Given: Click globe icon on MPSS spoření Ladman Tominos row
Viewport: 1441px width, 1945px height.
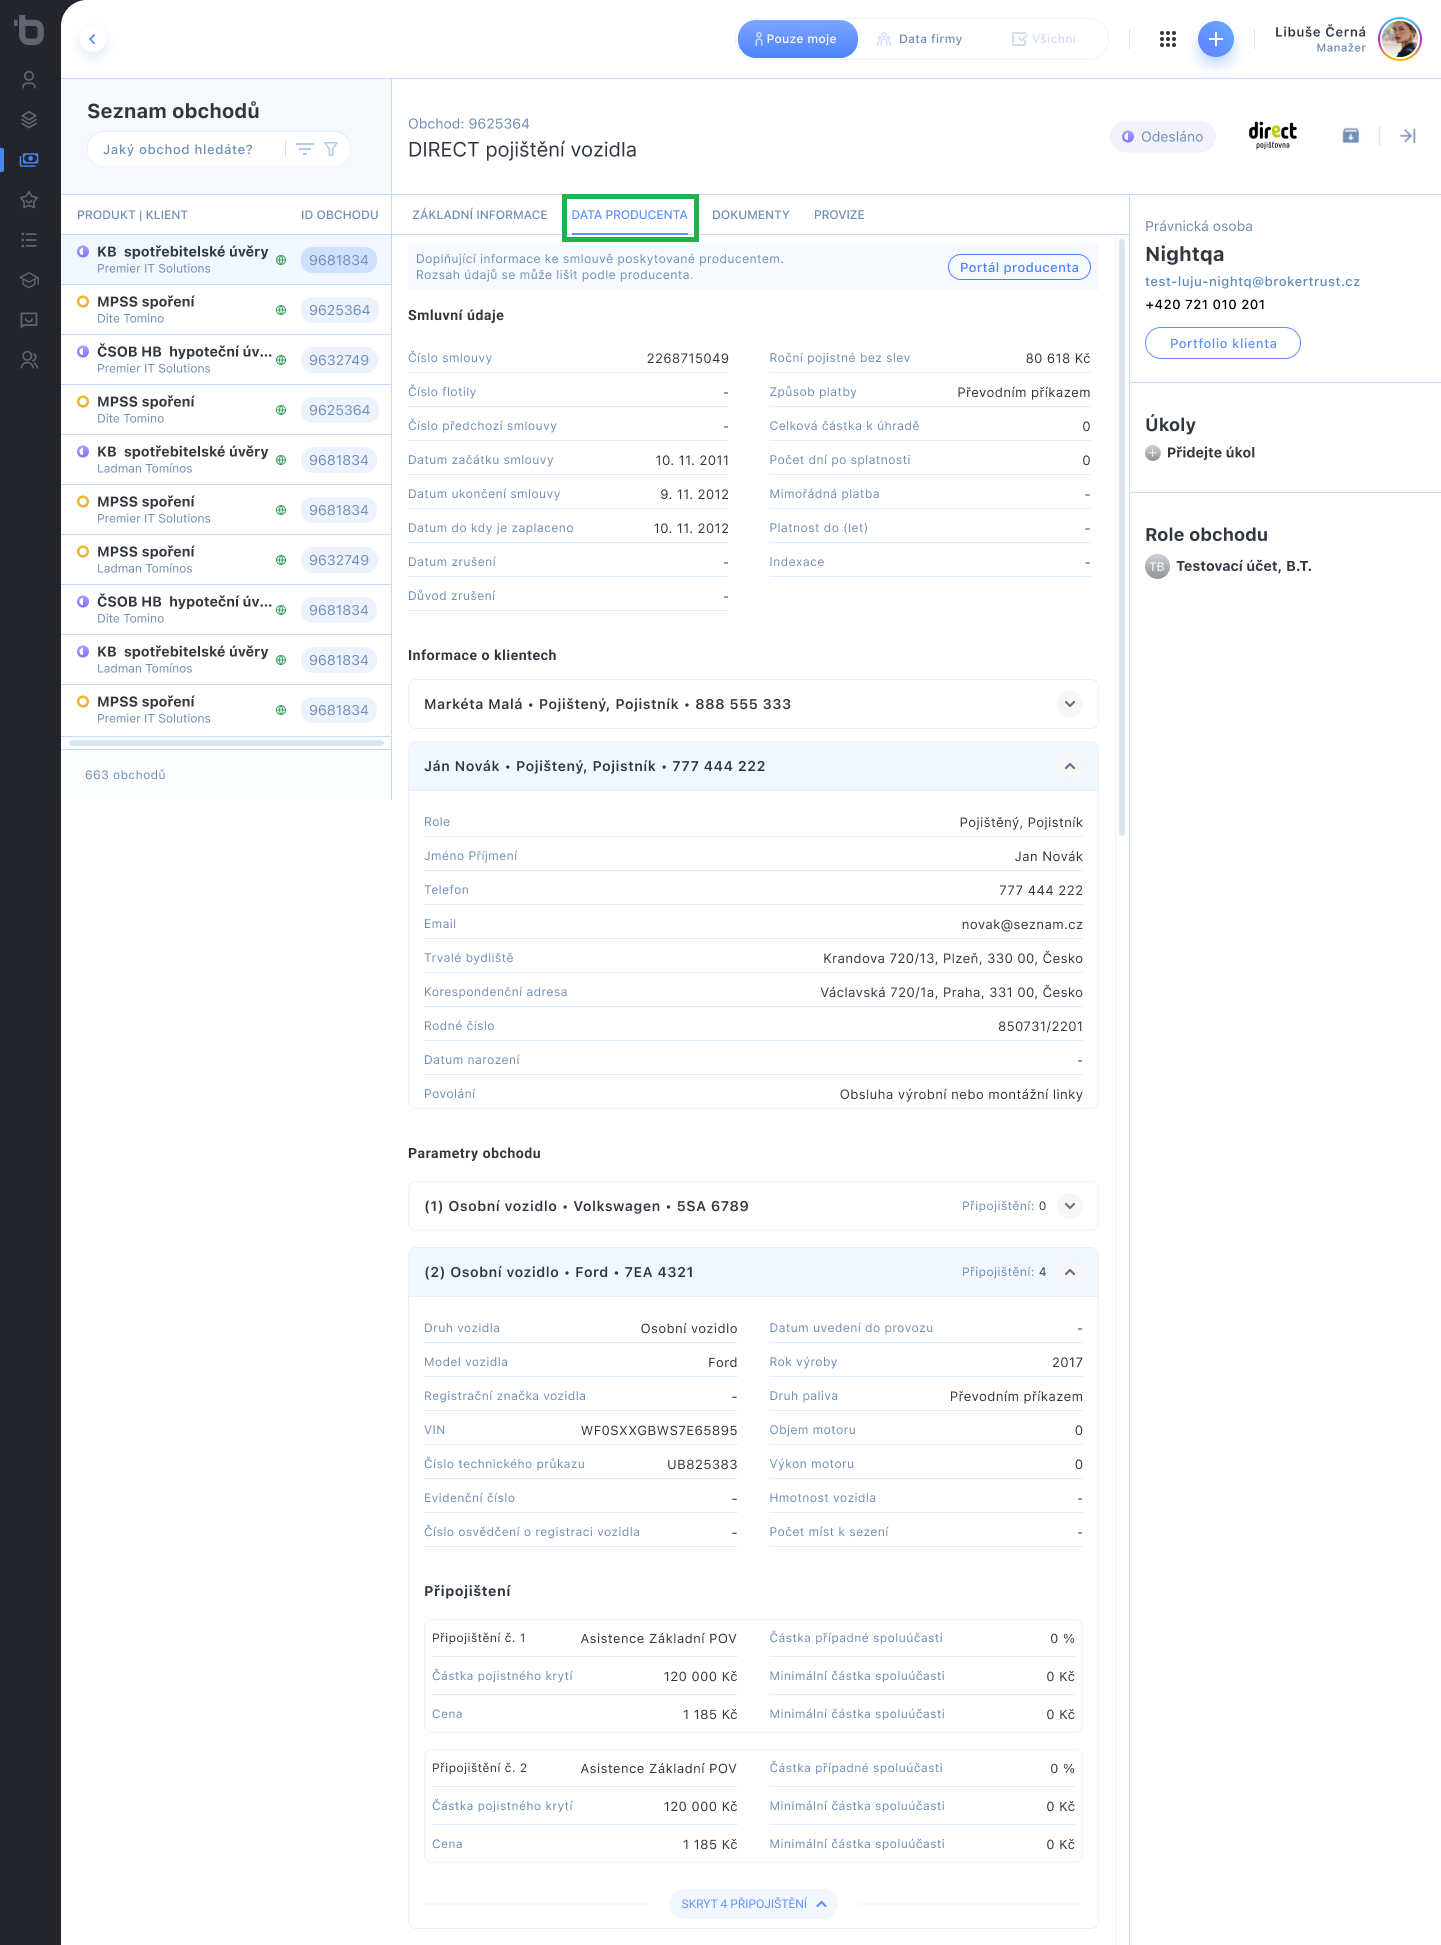Looking at the screenshot, I should point(281,560).
